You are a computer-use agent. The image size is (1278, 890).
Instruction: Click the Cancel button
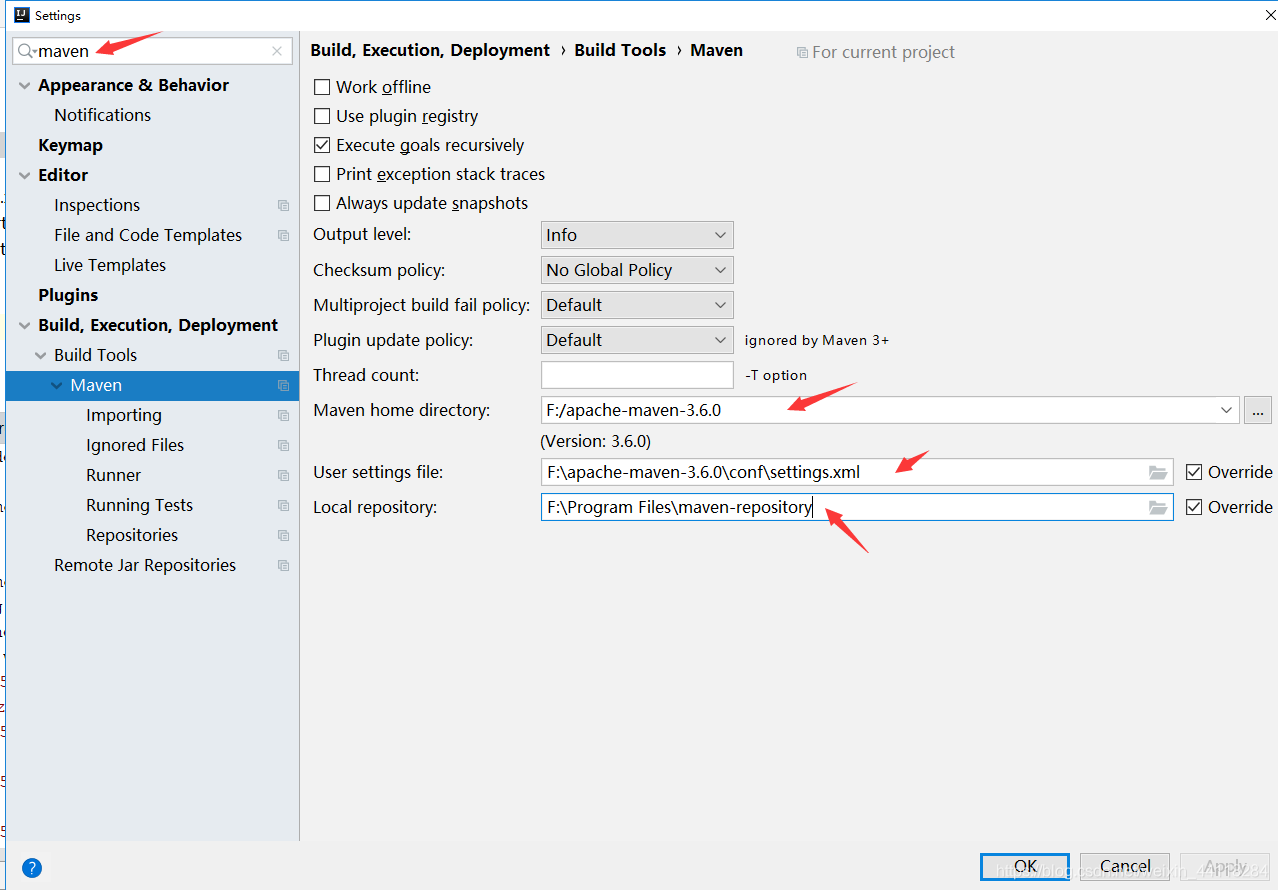[x=1125, y=866]
